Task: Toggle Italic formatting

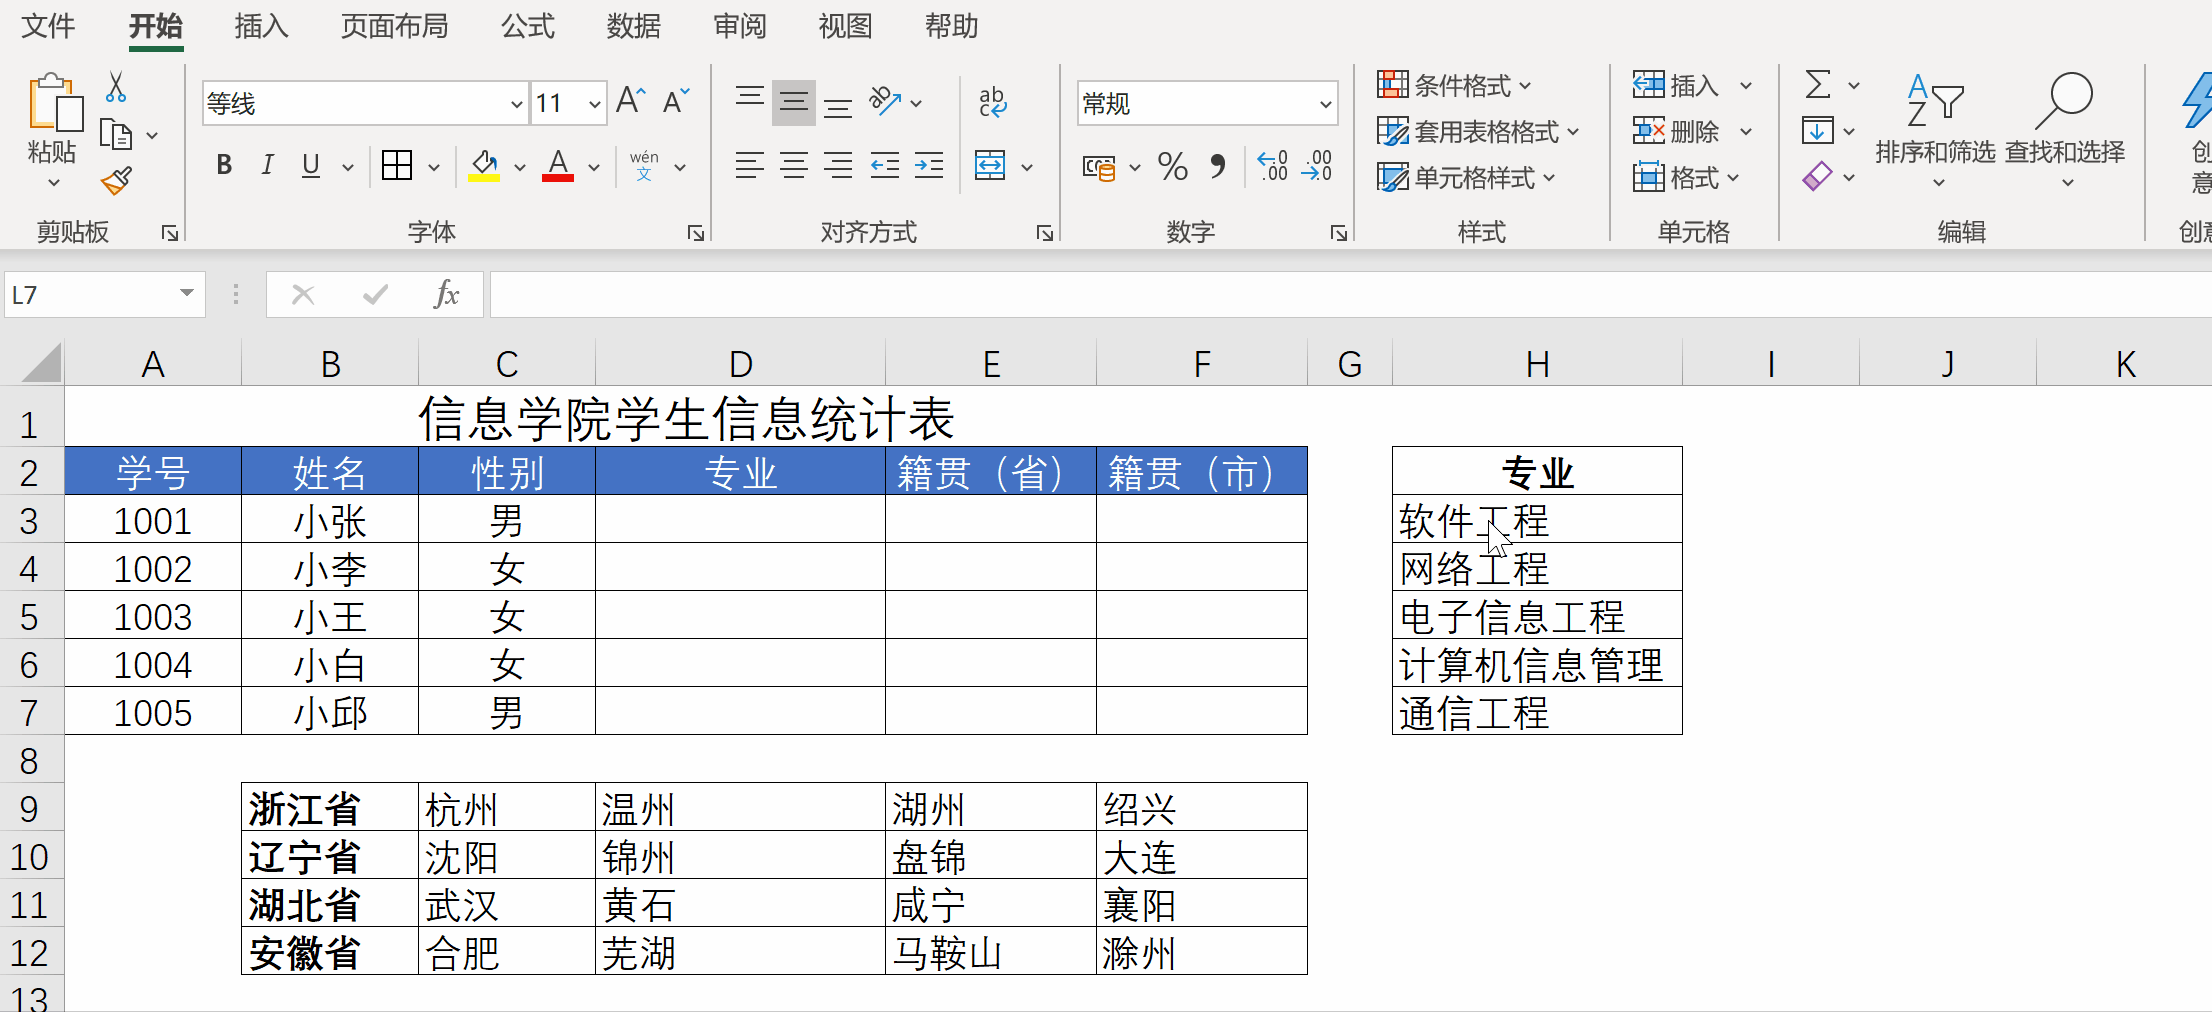Action: (267, 165)
